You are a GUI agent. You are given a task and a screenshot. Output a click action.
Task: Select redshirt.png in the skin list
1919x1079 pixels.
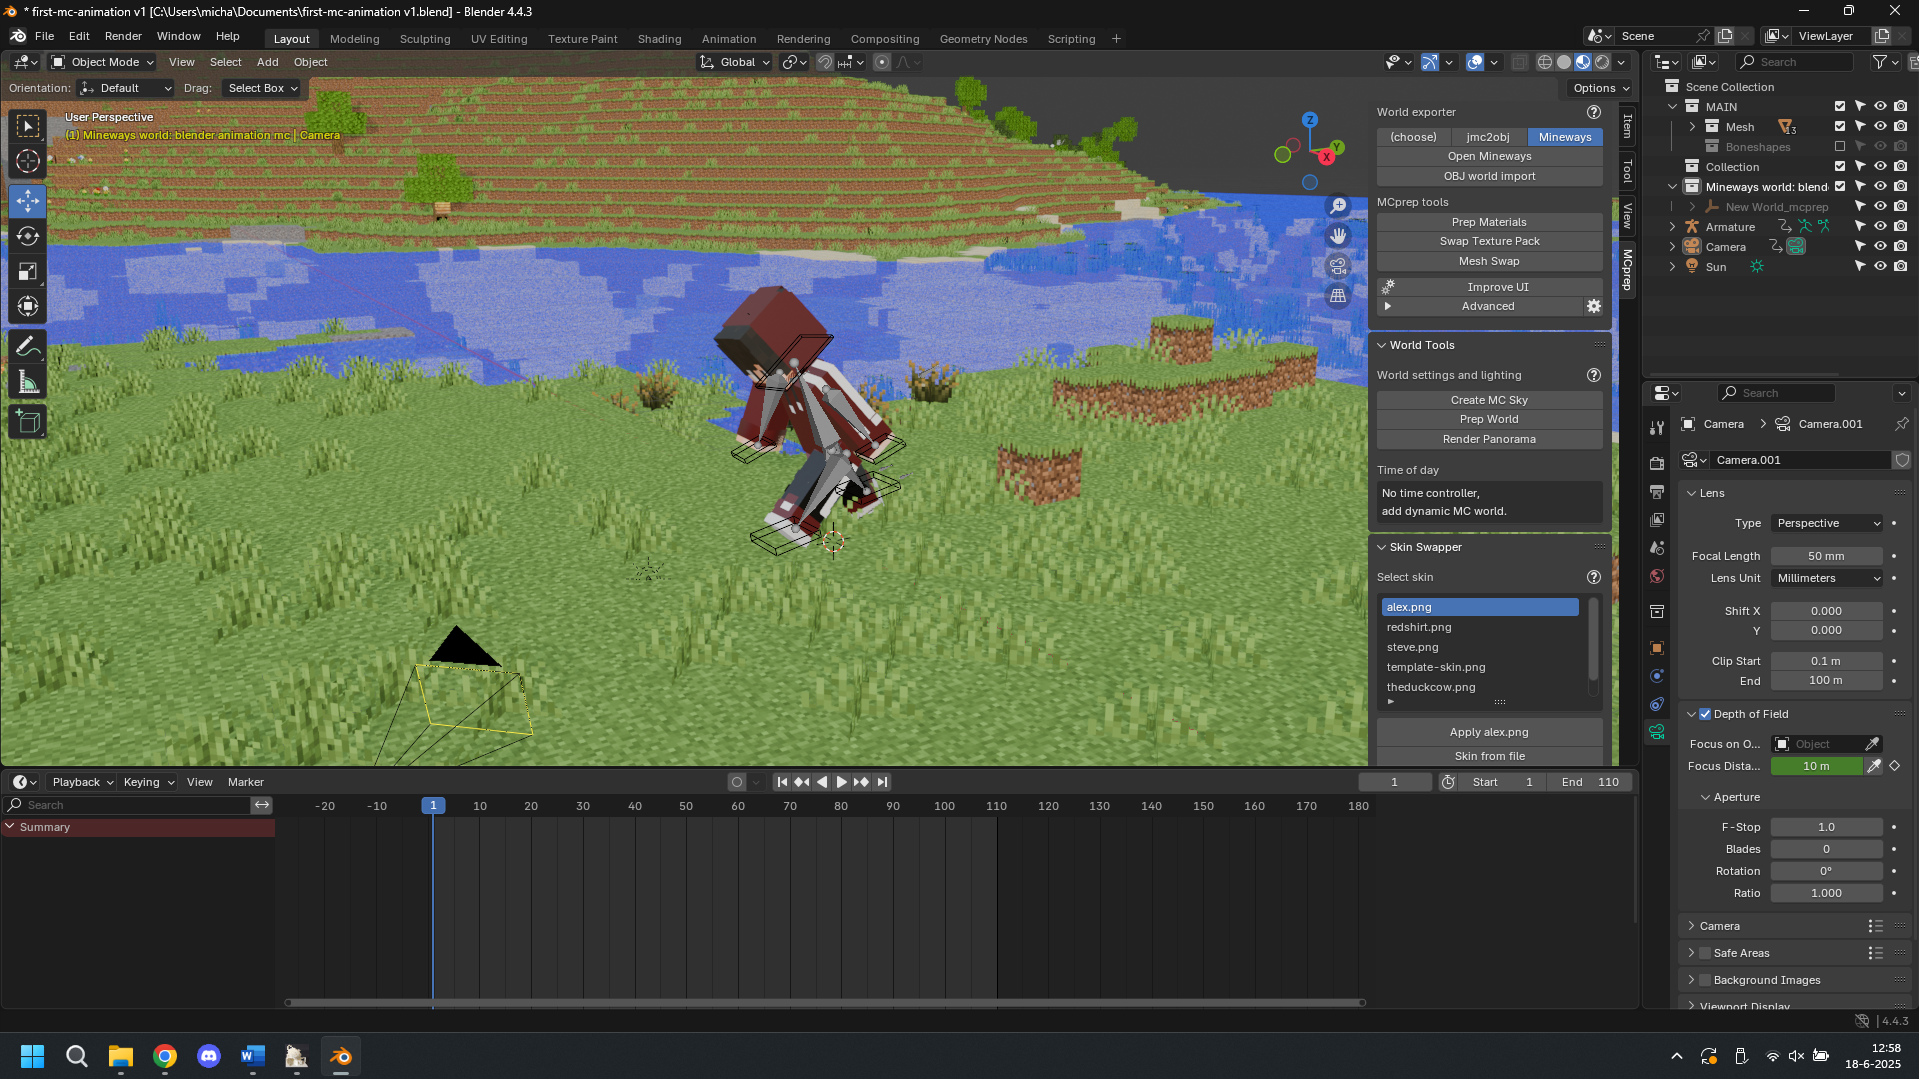point(1419,627)
